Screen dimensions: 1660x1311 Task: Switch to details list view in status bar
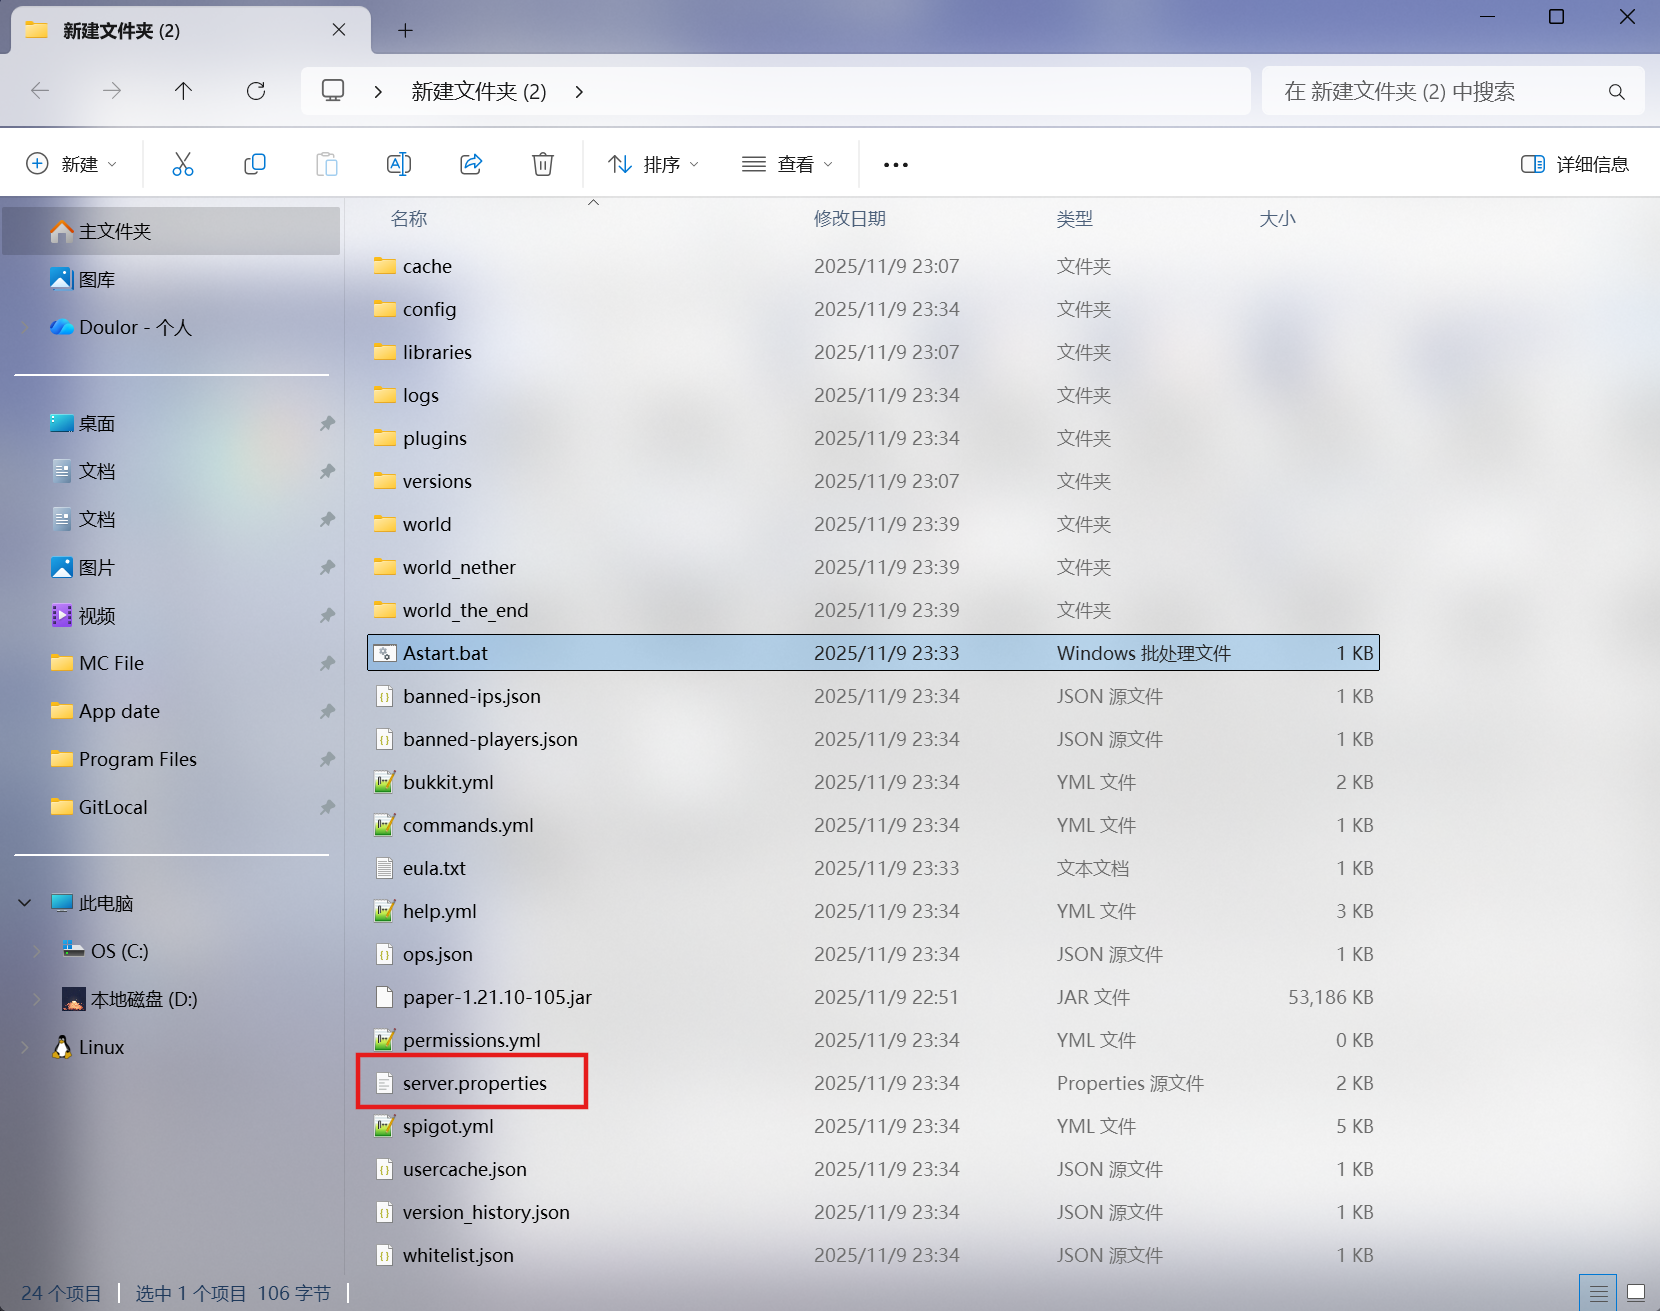click(x=1598, y=1292)
